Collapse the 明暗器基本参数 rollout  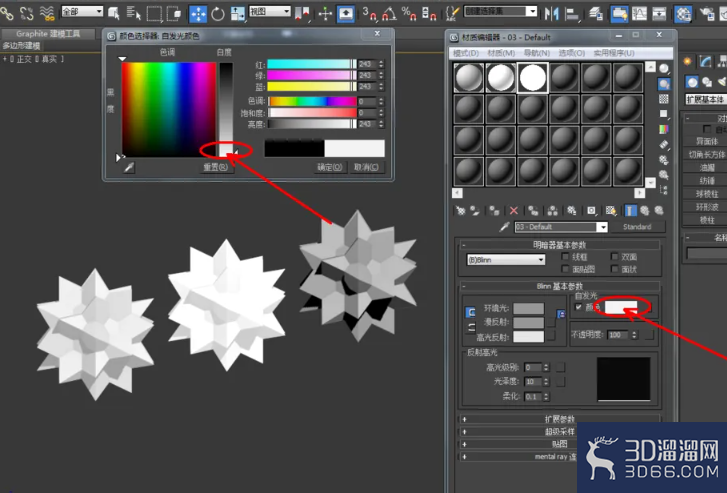(x=560, y=245)
